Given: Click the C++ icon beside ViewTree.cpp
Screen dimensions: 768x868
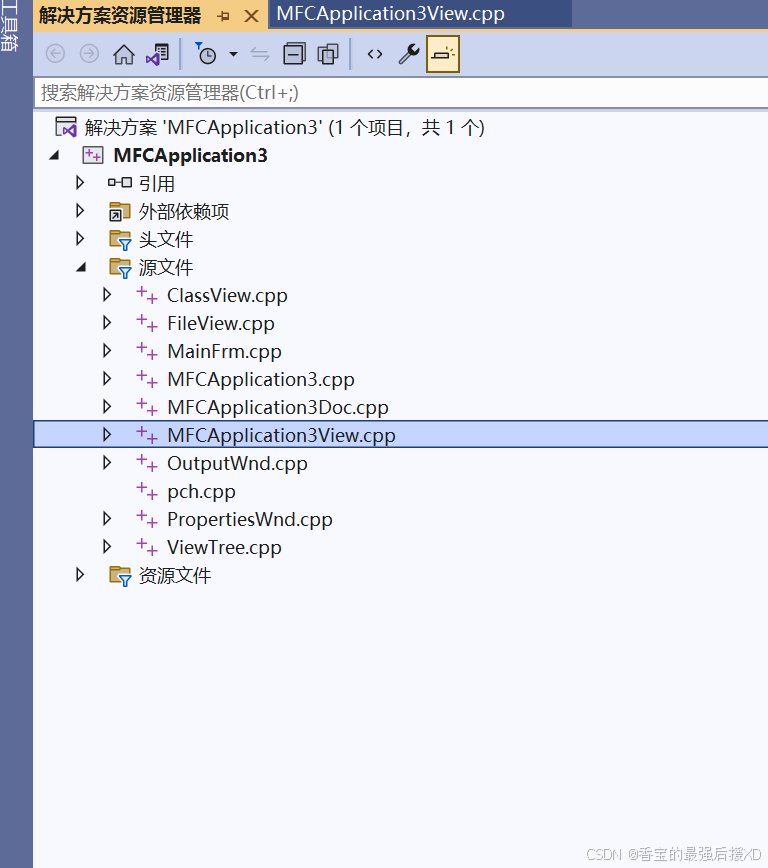Looking at the screenshot, I should [x=147, y=547].
